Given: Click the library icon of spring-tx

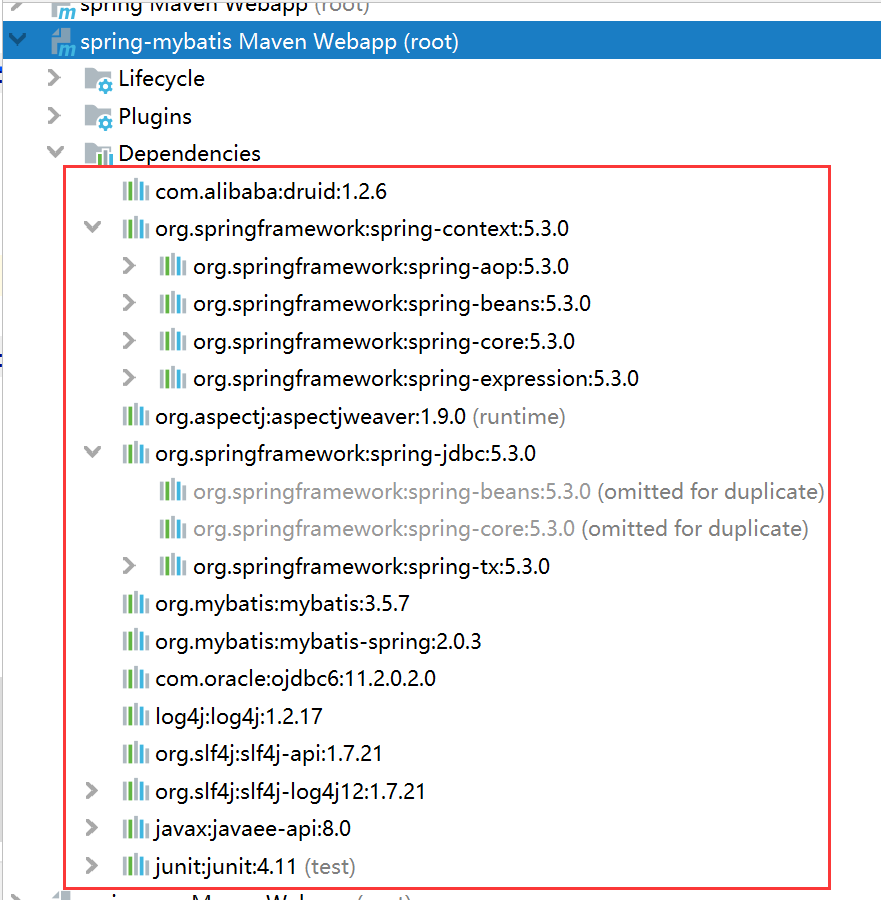Looking at the screenshot, I should pos(173,566).
